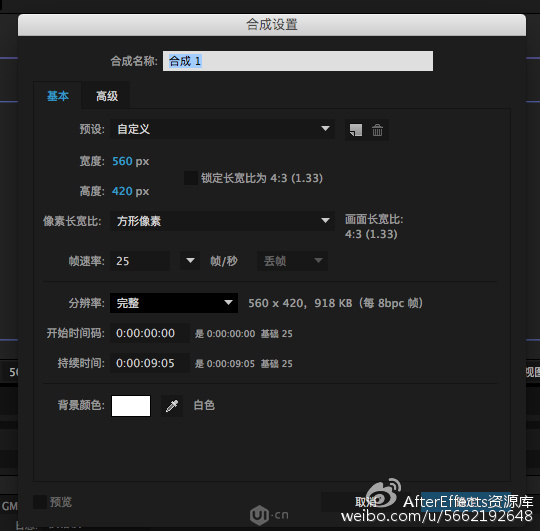Viewport: 540px width, 531px height.
Task: Open the frame rate arrow dropdown
Action: coord(190,261)
